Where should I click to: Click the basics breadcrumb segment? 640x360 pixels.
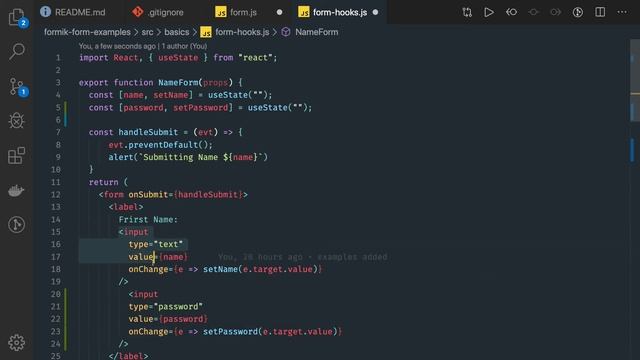tap(176, 32)
